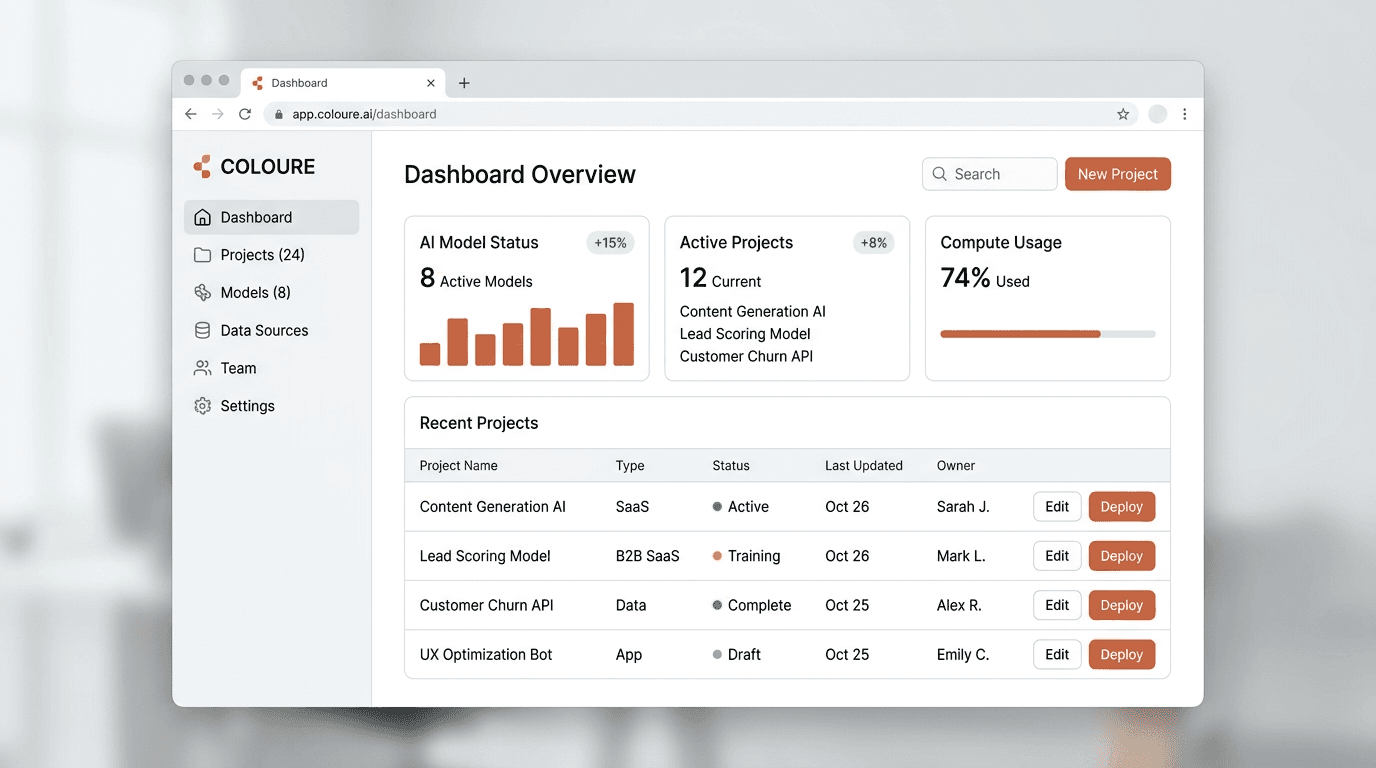
Task: Click the 74% Used value
Action: tap(985, 278)
